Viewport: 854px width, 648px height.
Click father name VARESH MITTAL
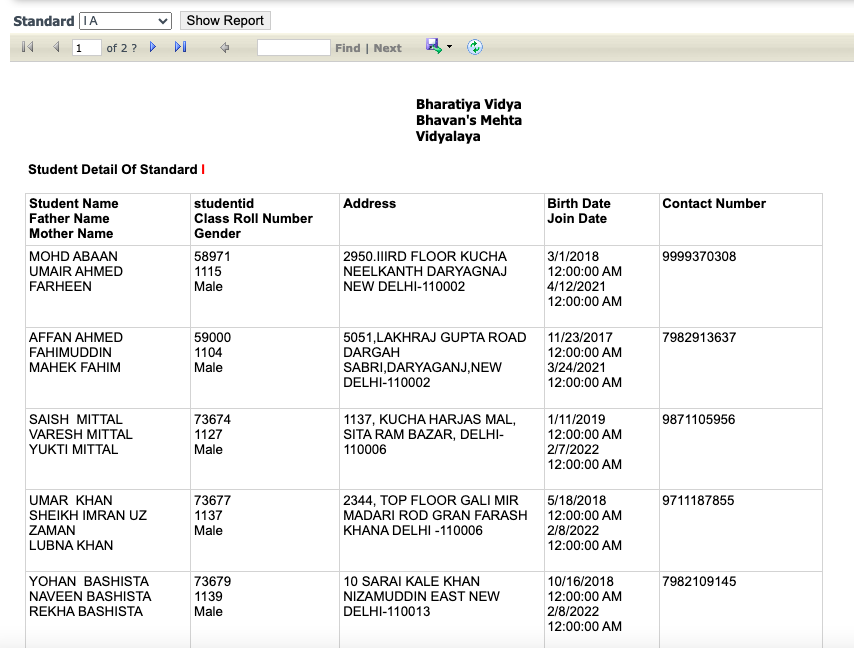(81, 435)
